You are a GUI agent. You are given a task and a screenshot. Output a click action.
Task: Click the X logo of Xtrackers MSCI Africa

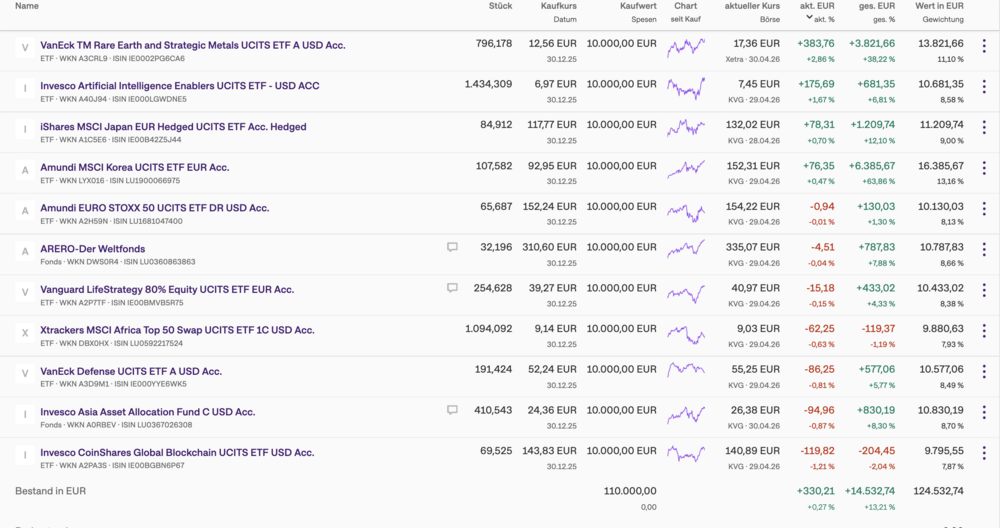point(25,333)
